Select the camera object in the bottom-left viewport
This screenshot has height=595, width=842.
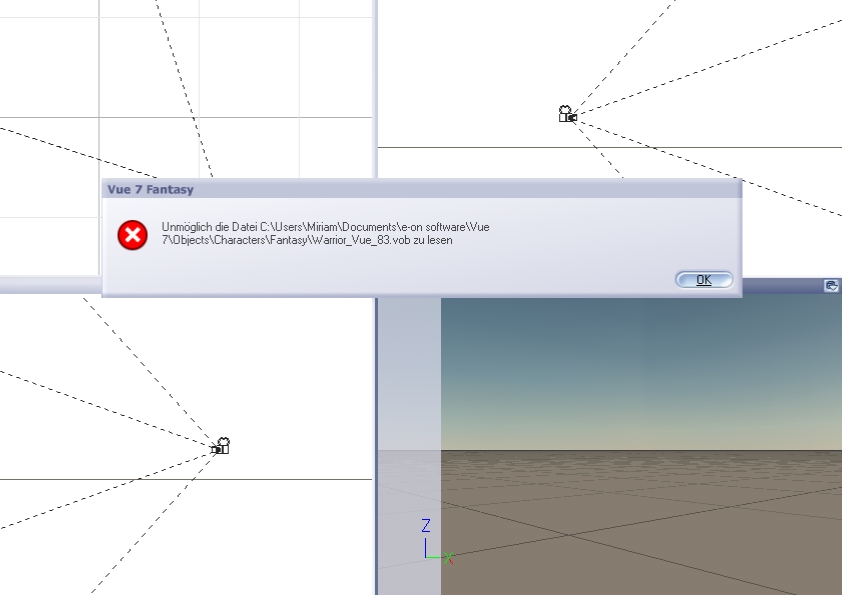(221, 446)
